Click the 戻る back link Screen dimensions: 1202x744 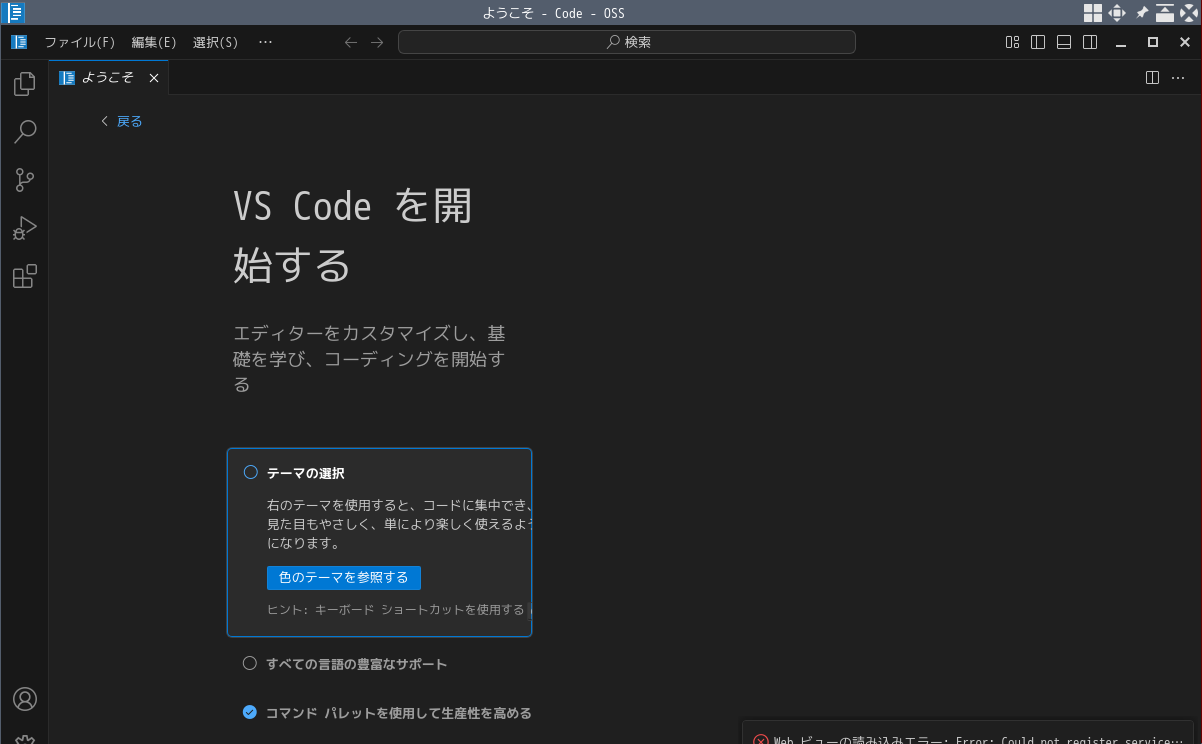pyautogui.click(x=122, y=121)
